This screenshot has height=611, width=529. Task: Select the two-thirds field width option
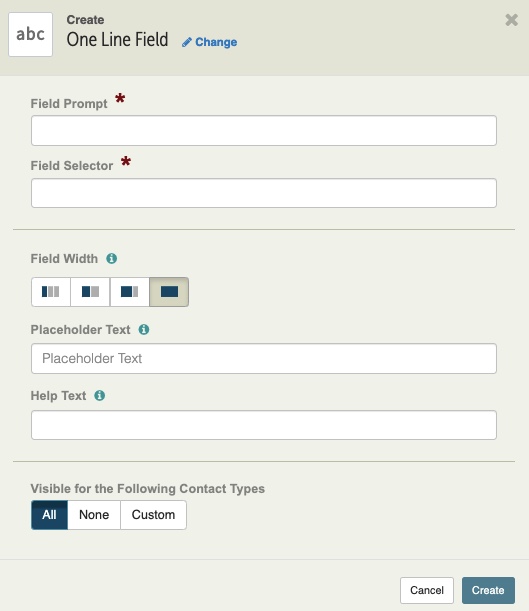(130, 292)
